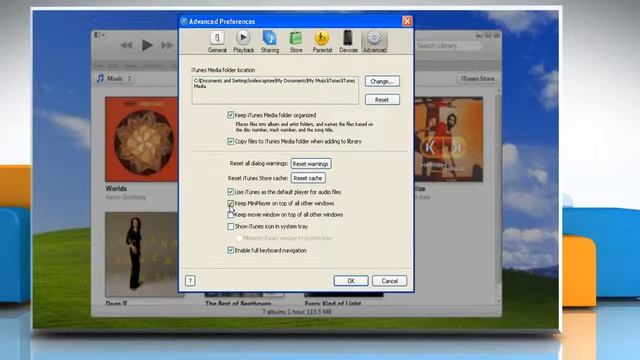Cancel the preferences dialog
Image resolution: width=640 pixels, height=360 pixels.
point(389,281)
